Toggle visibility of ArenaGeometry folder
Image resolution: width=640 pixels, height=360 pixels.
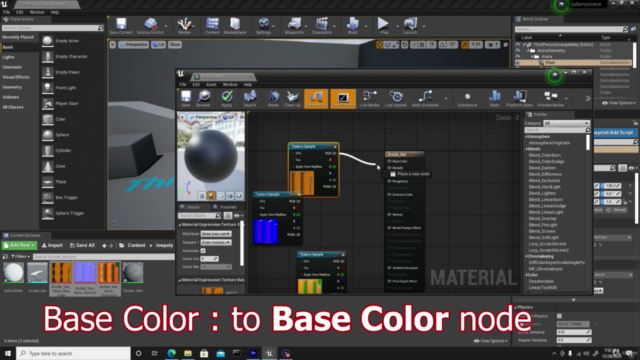pyautogui.click(x=518, y=51)
